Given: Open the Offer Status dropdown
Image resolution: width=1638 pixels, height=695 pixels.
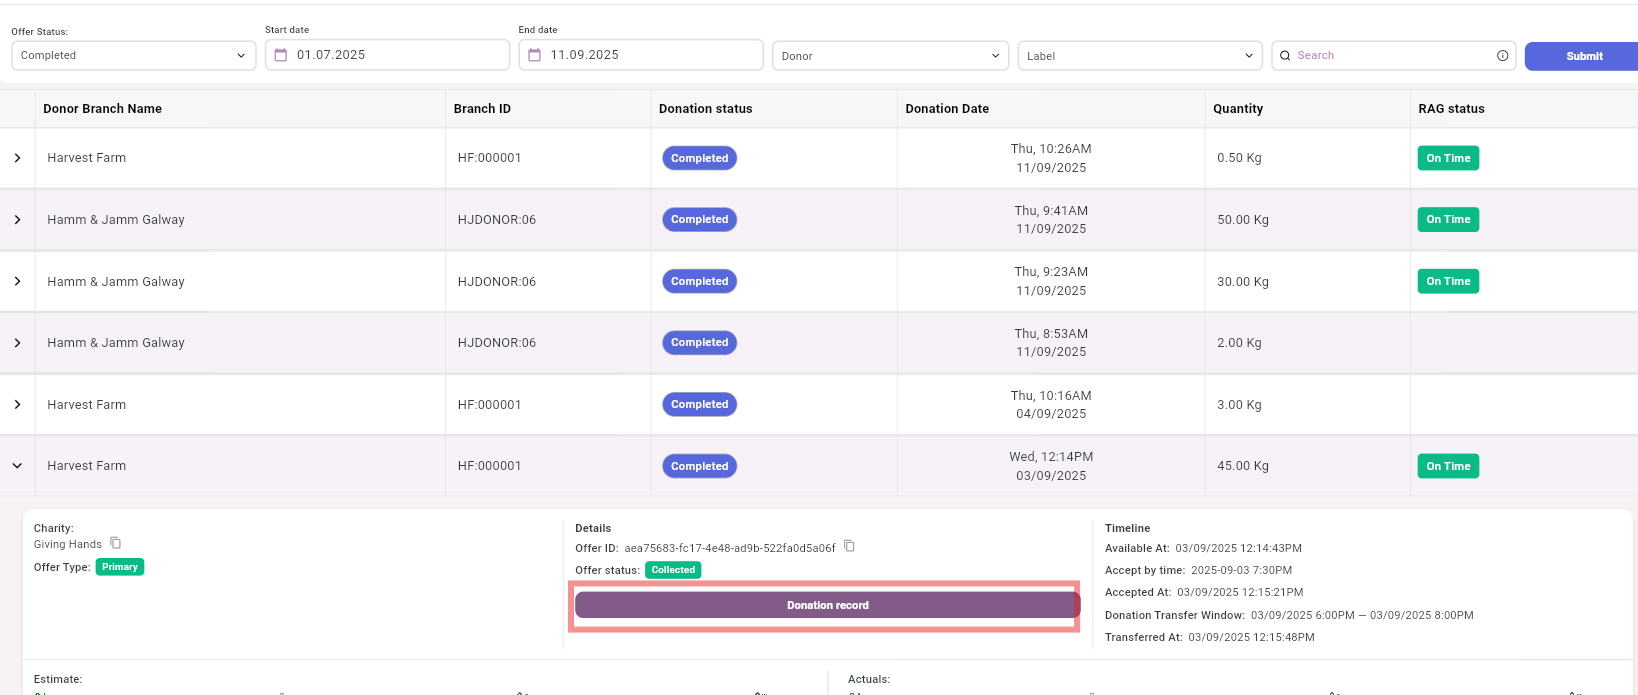Looking at the screenshot, I should [x=133, y=55].
